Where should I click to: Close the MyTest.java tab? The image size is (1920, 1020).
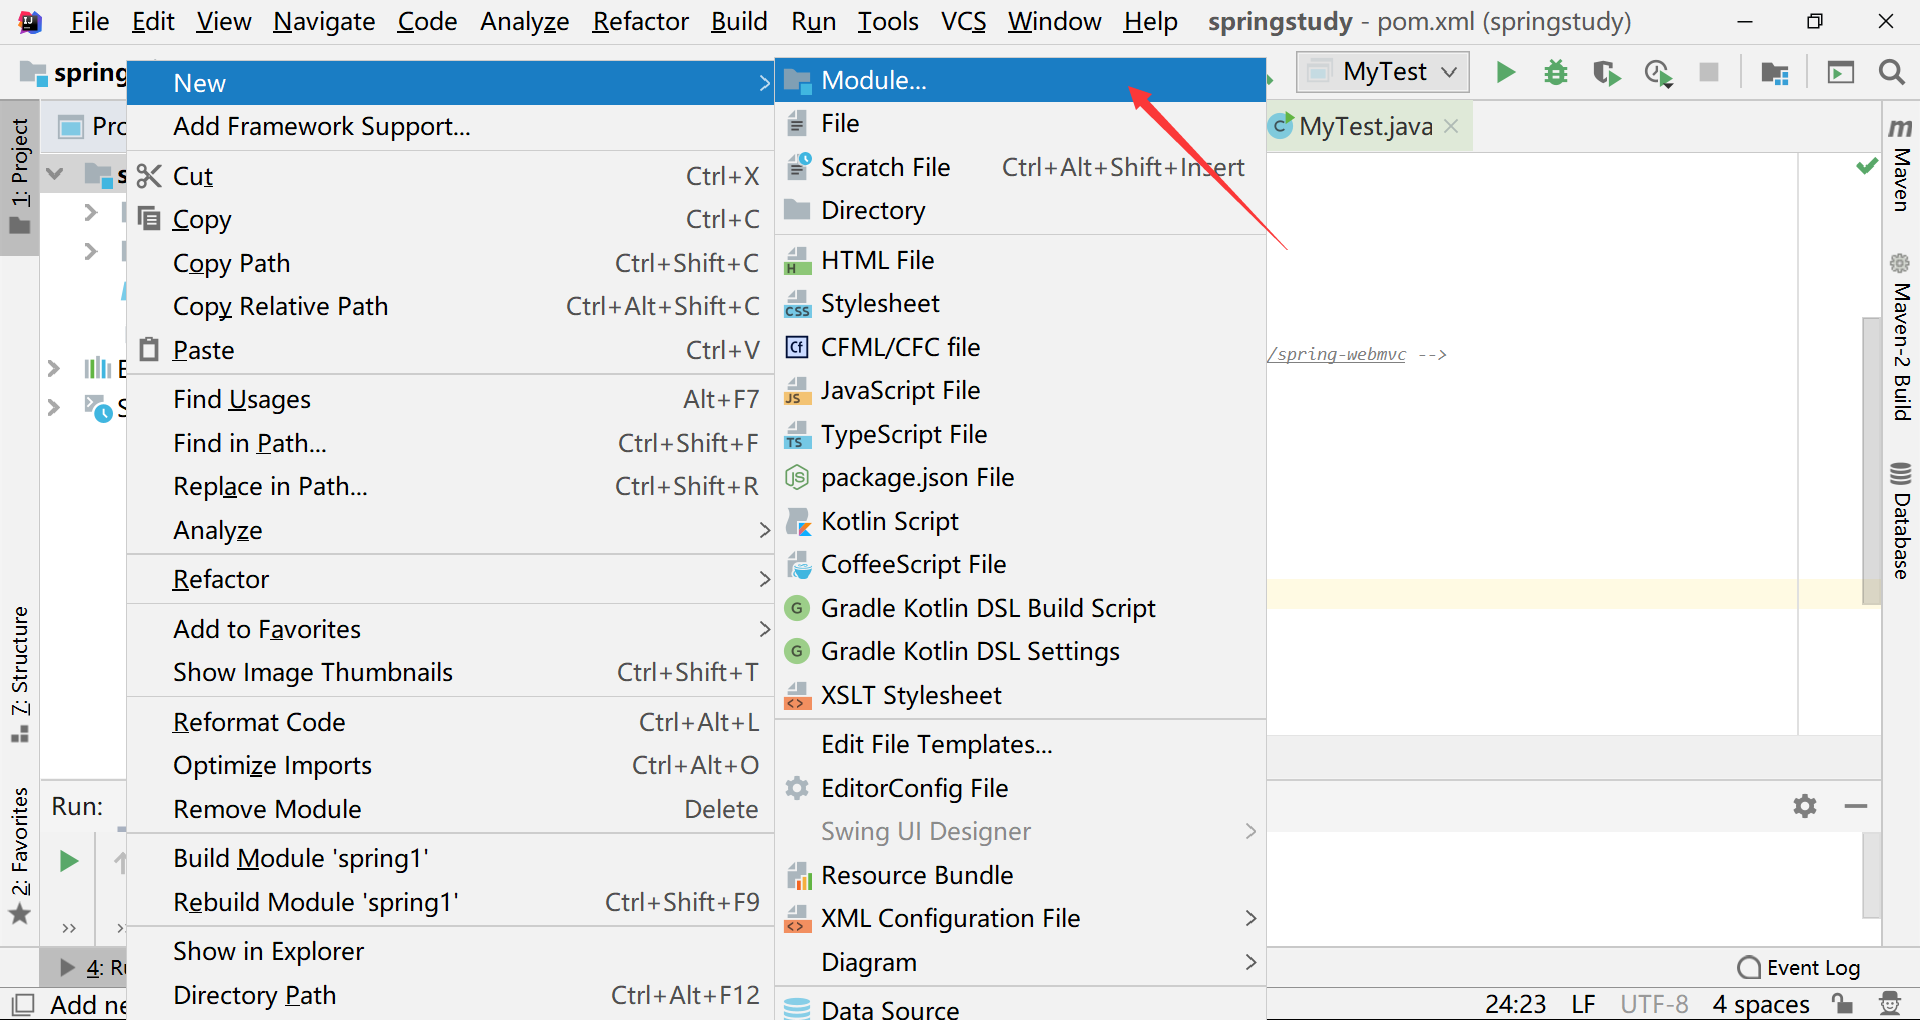[1452, 127]
